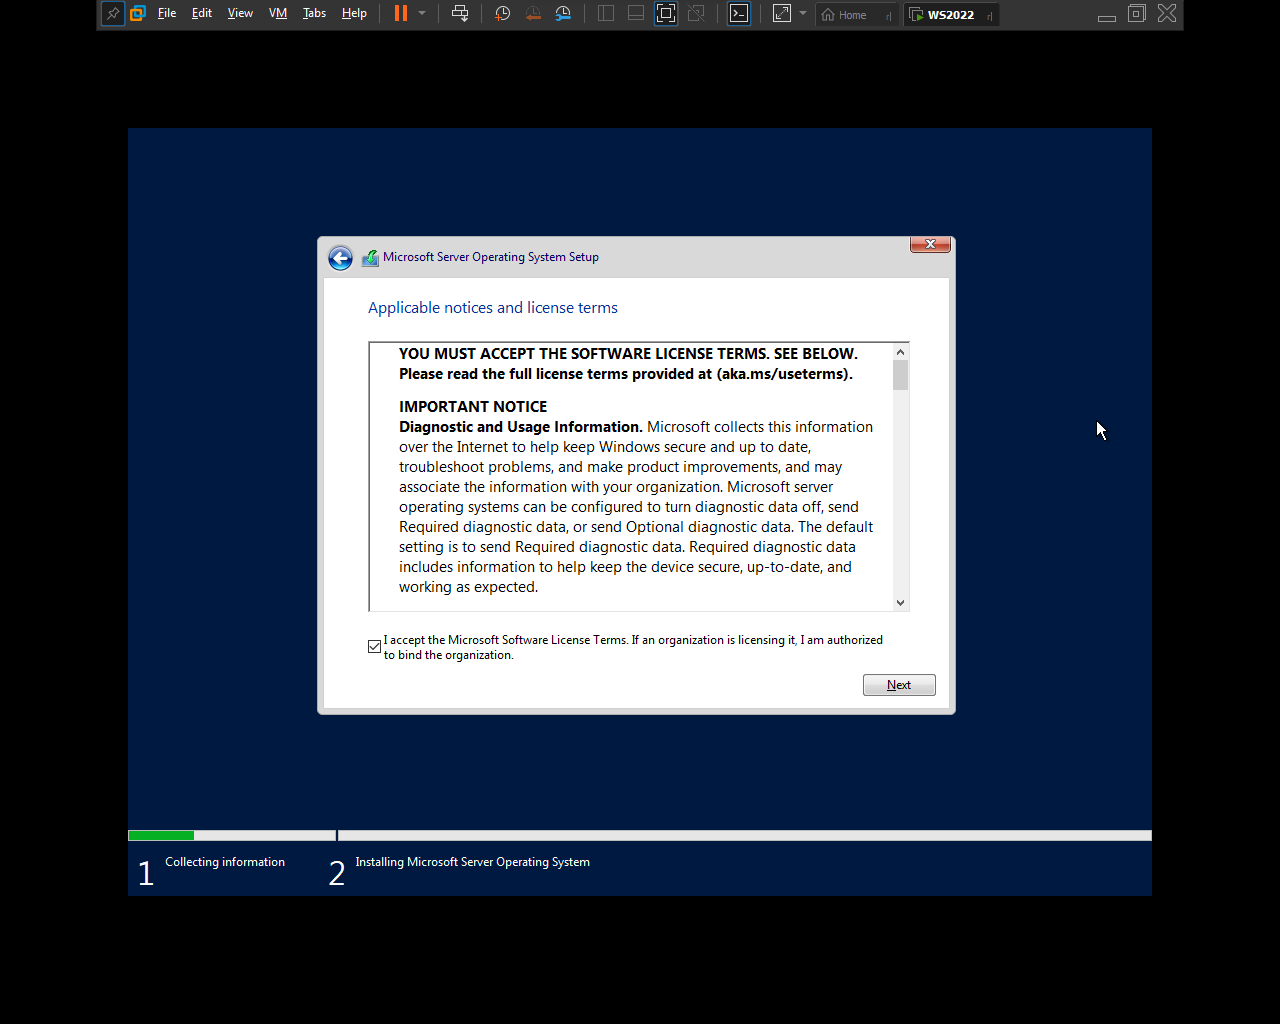Viewport: 1280px width, 1024px height.
Task: Uncheck the license terms acceptance checkbox
Action: [x=374, y=646]
